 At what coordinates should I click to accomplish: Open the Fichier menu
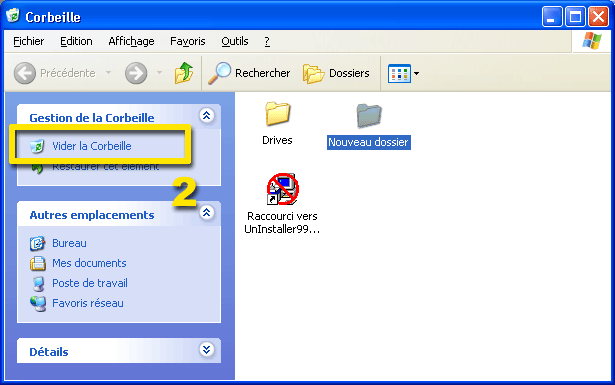click(x=29, y=41)
